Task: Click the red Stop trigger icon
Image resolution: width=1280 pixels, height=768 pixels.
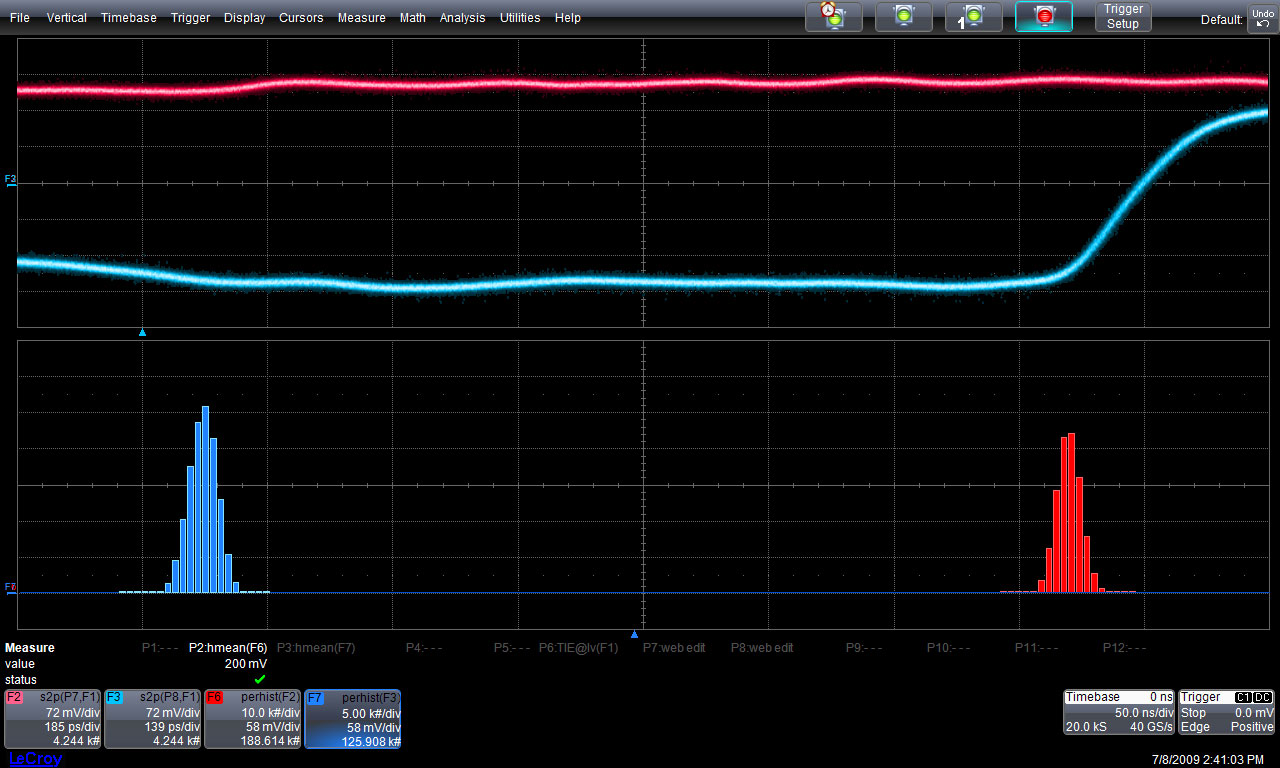Action: pyautogui.click(x=1044, y=16)
